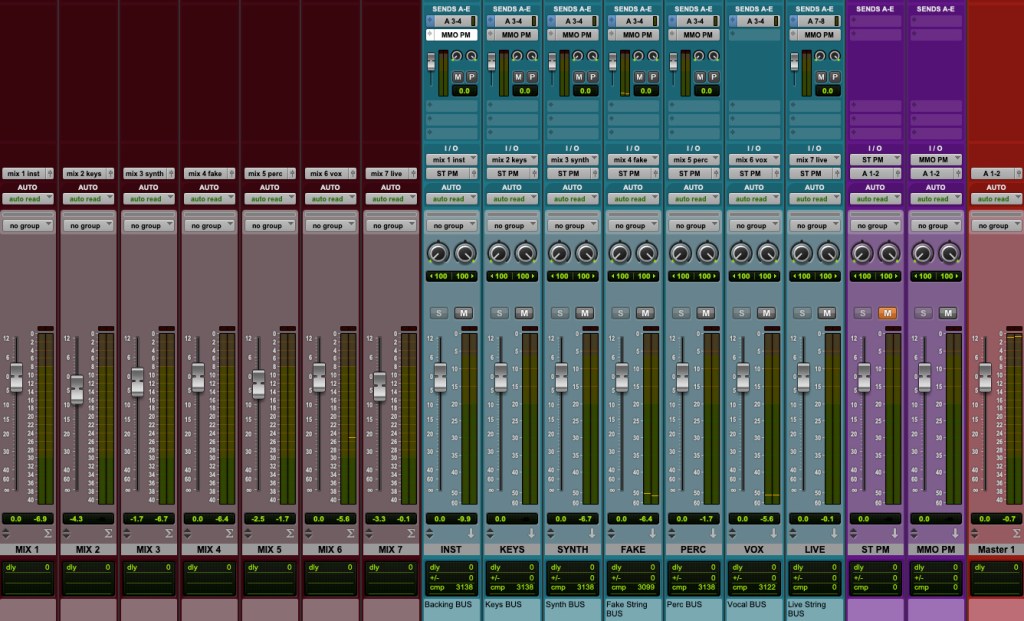Viewport: 1024px width, 621px height.
Task: Click the MIX 2 volume fader handle
Action: [x=76, y=390]
